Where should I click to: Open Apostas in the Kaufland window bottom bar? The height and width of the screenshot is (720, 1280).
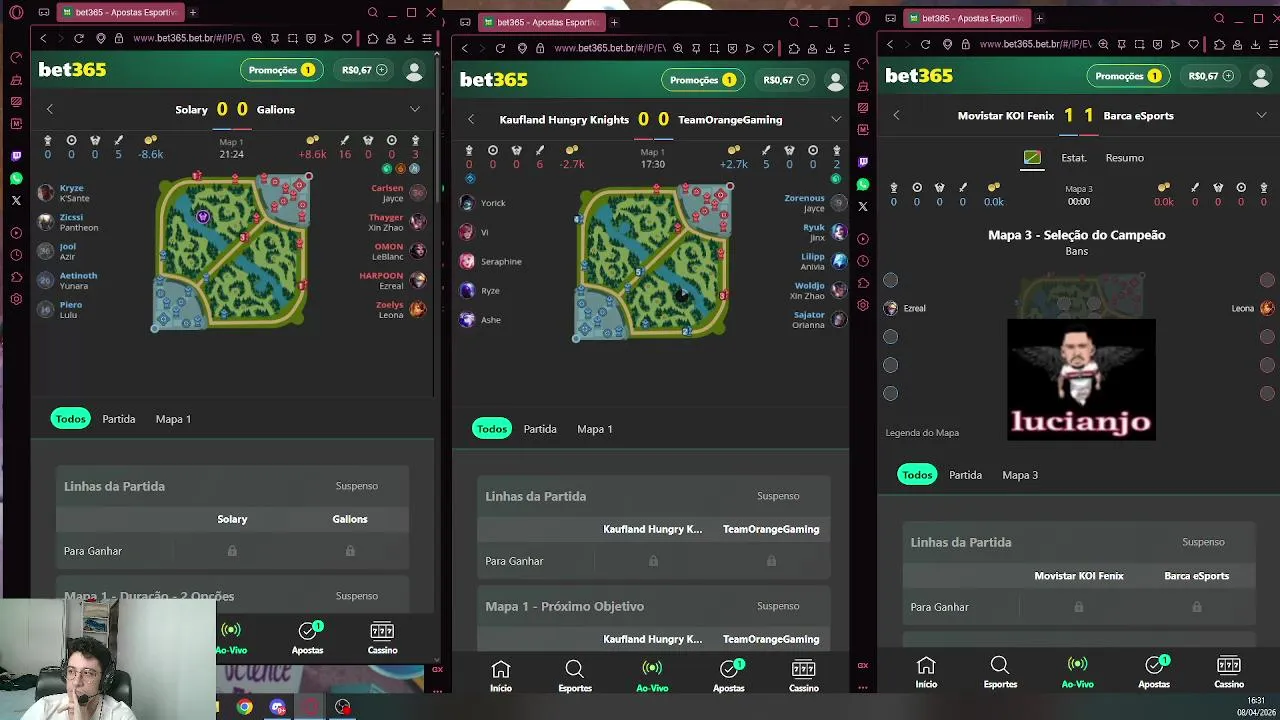click(x=729, y=676)
